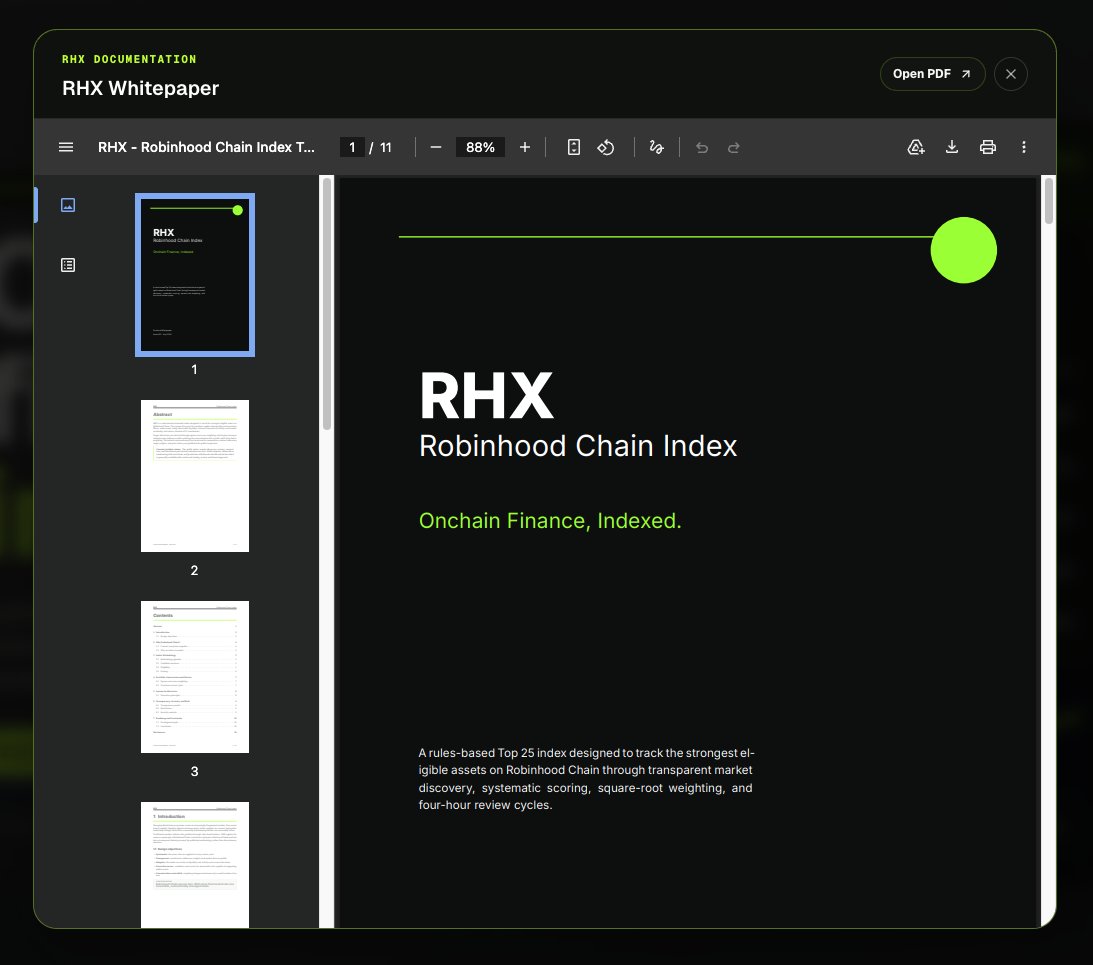
Task: Click the 'RHX DOCUMENTATION' label
Action: 129,59
